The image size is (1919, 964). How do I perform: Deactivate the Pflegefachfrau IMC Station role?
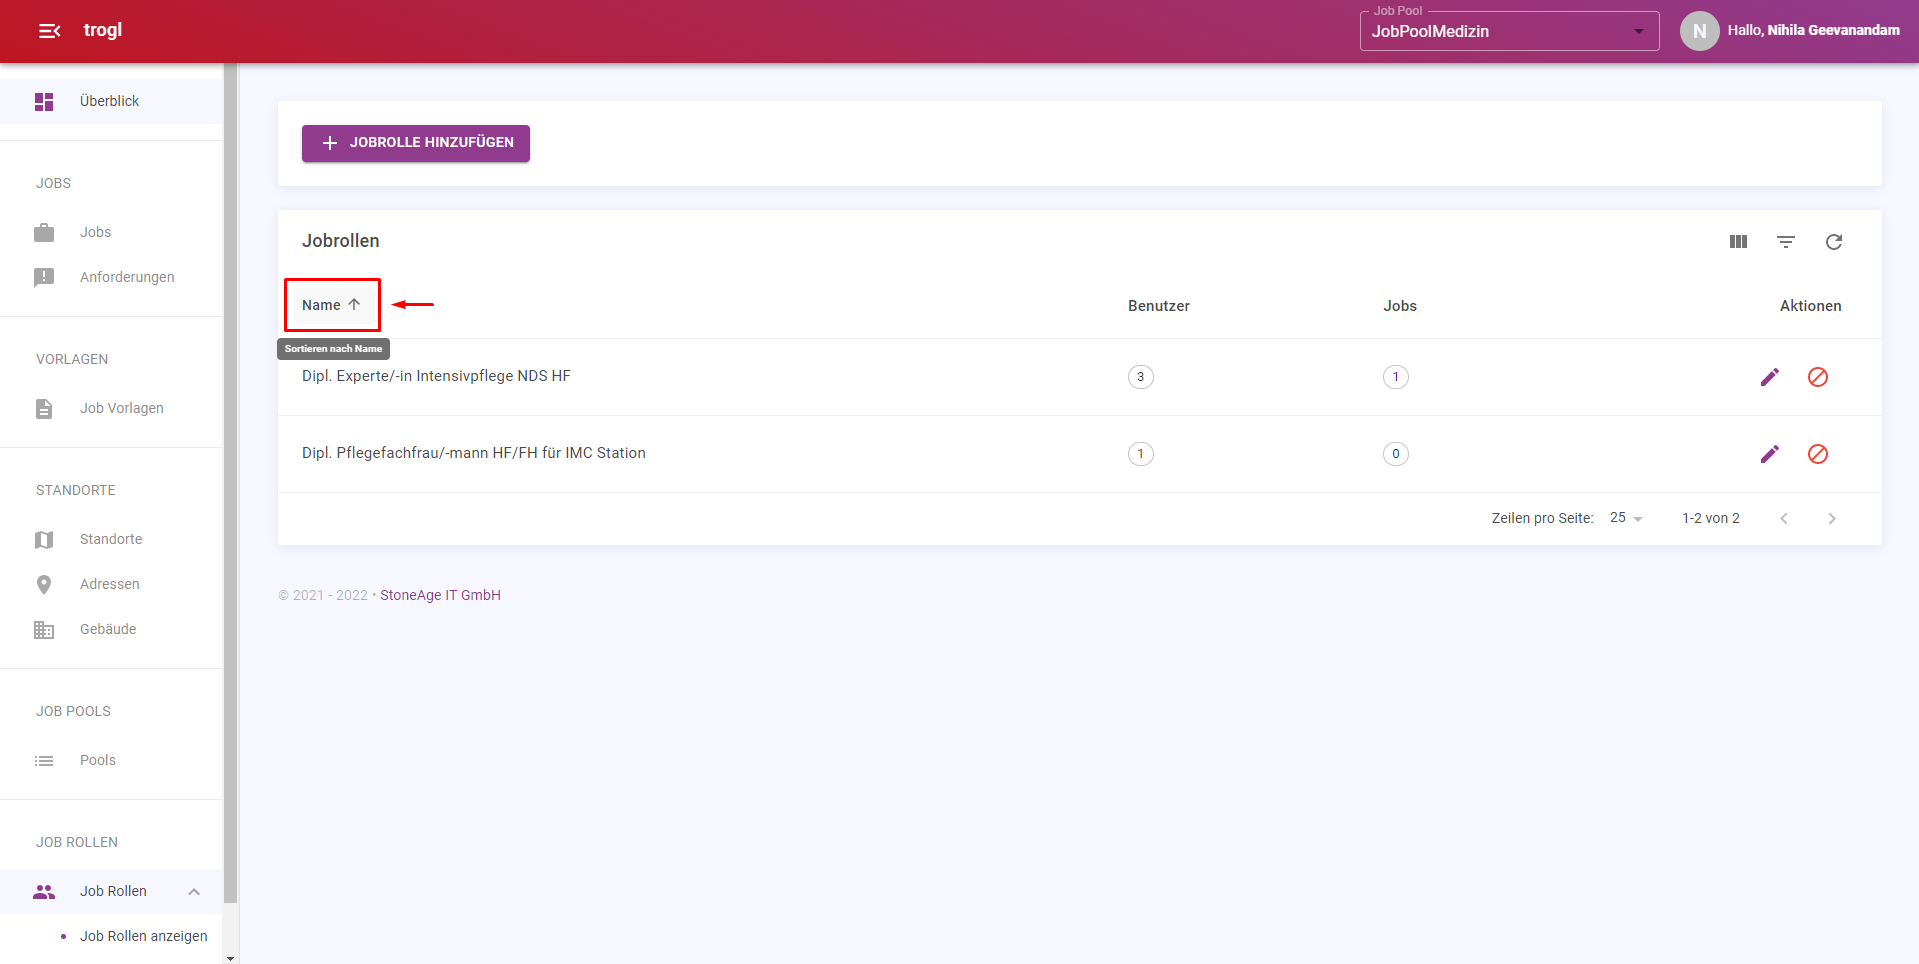(1818, 454)
